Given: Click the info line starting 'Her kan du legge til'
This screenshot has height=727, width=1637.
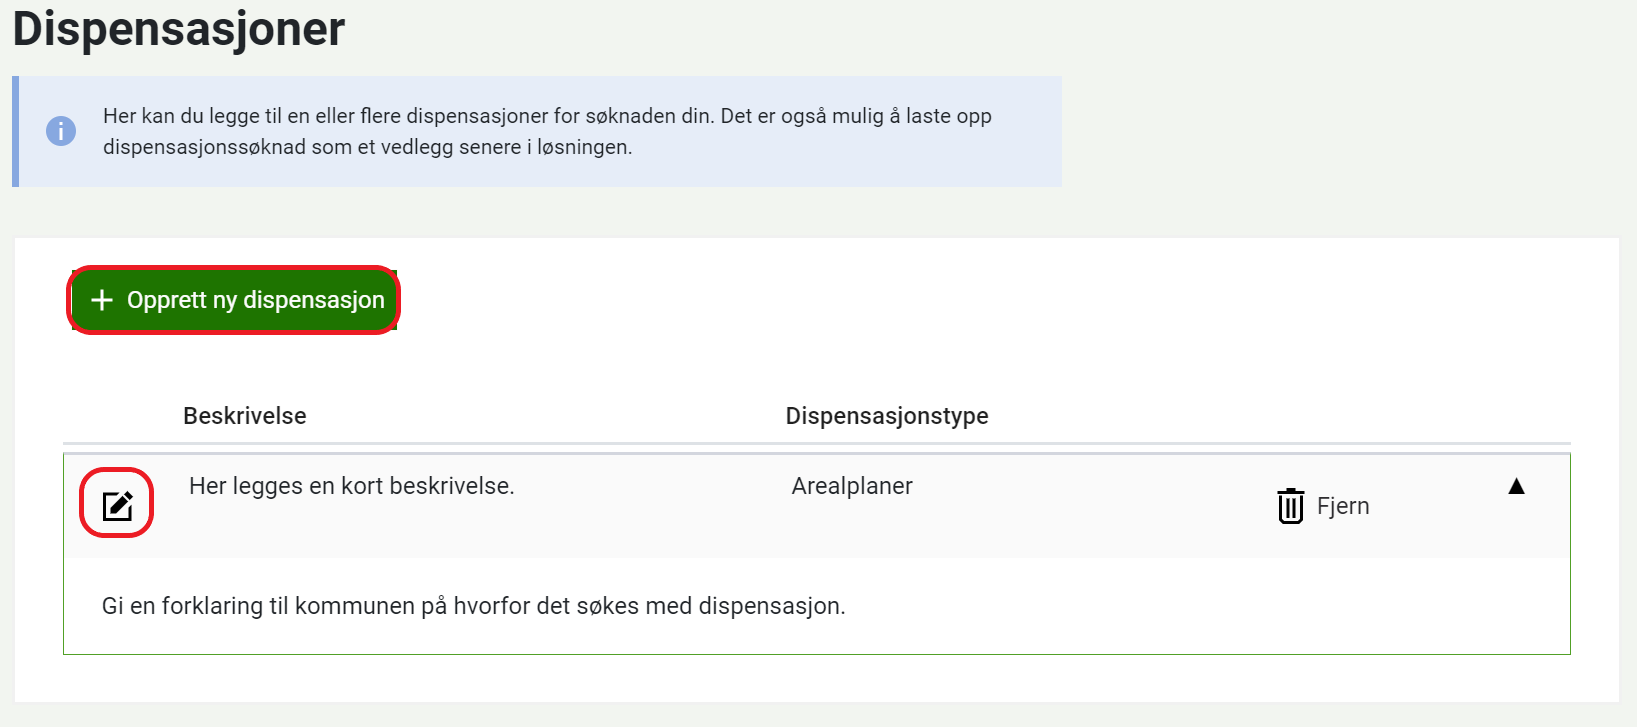Looking at the screenshot, I should 547,116.
